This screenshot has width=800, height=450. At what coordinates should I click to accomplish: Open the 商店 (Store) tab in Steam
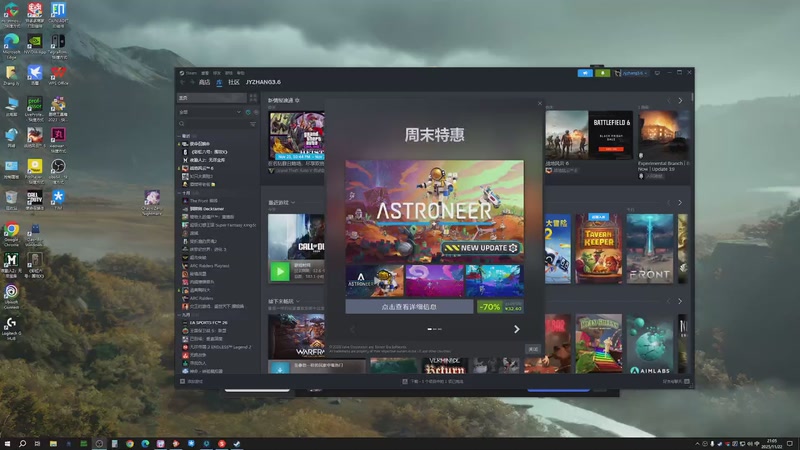point(204,82)
